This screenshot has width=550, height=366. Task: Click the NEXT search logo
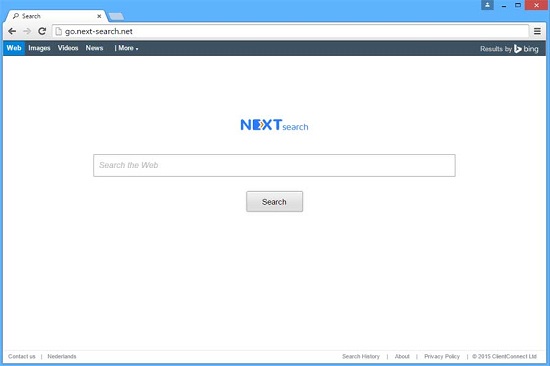(274, 125)
